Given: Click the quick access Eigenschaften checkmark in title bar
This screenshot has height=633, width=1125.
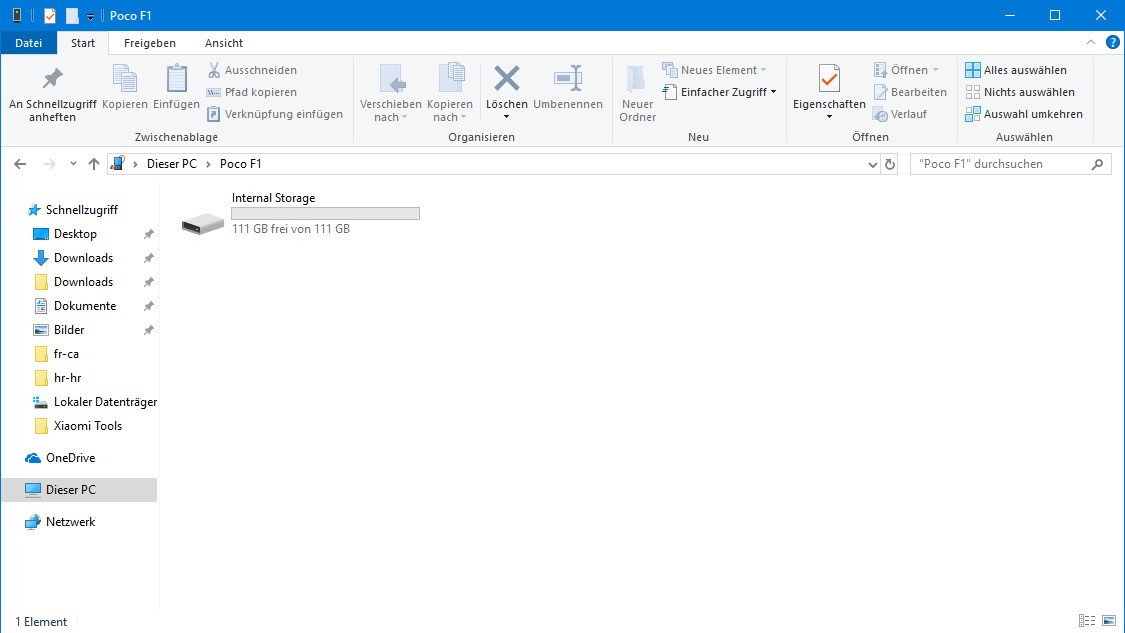Looking at the screenshot, I should click(x=50, y=16).
